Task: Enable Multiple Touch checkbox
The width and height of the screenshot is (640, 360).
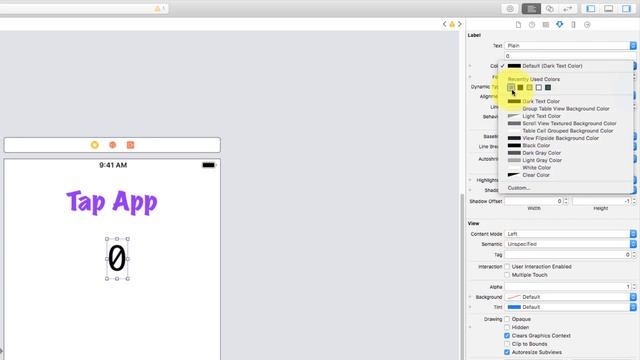Action: pyautogui.click(x=507, y=275)
